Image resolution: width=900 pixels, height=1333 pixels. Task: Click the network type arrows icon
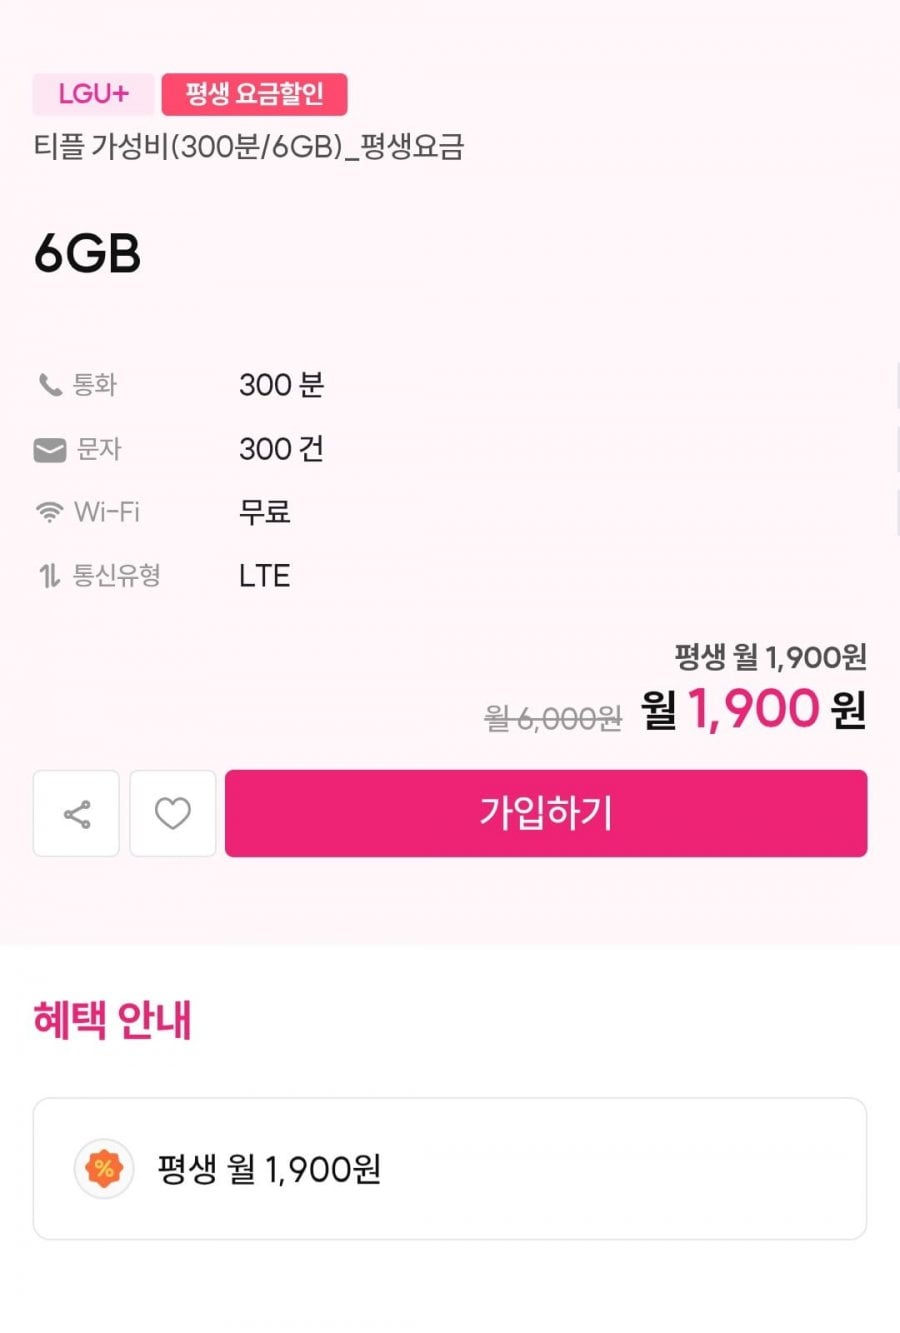click(49, 576)
